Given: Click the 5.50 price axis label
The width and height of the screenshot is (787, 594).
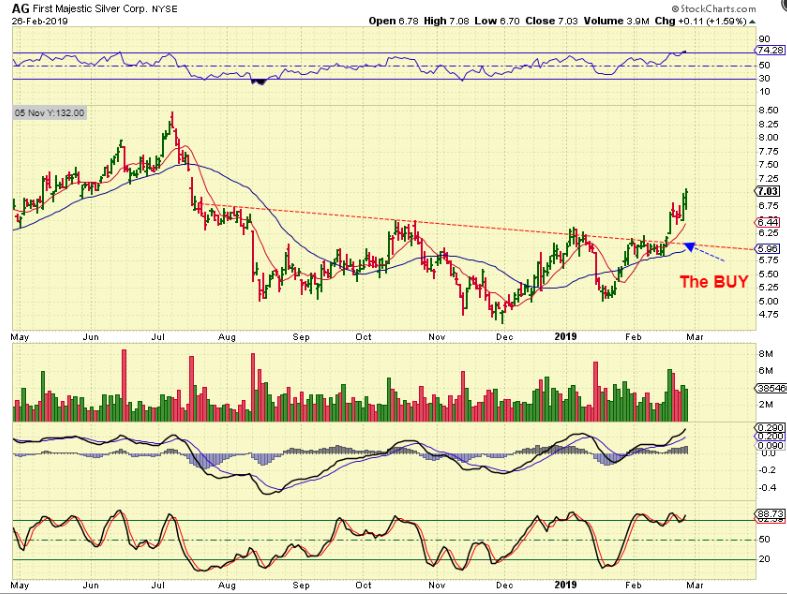Looking at the screenshot, I should tap(769, 274).
